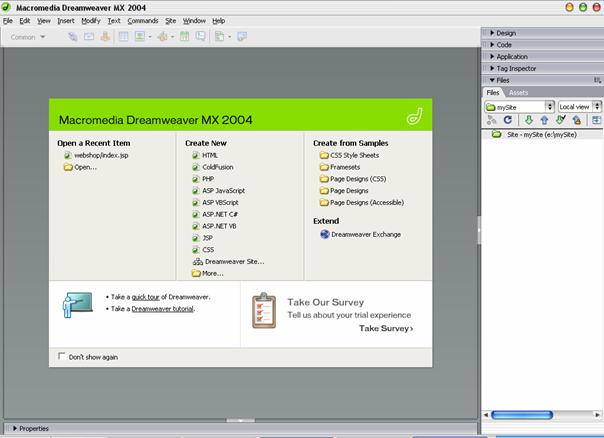Expand the Properties panel
The height and width of the screenshot is (438, 604).
coord(15,428)
